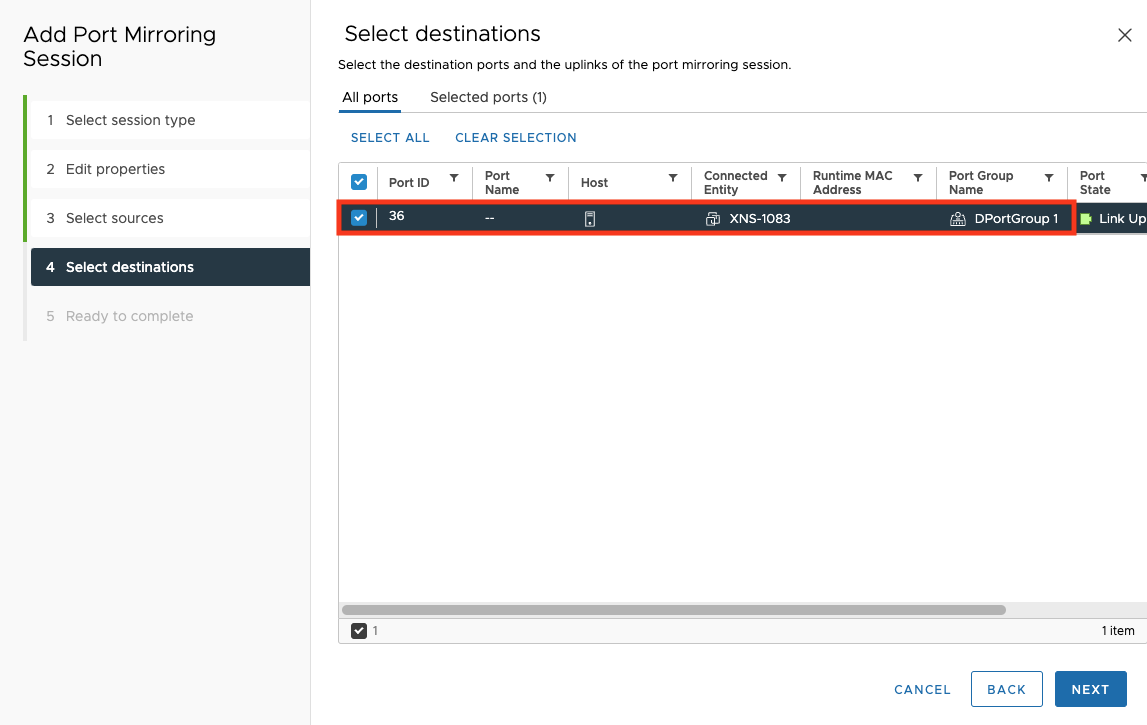
Task: Click the green Link Up status icon
Action: [x=1086, y=219]
